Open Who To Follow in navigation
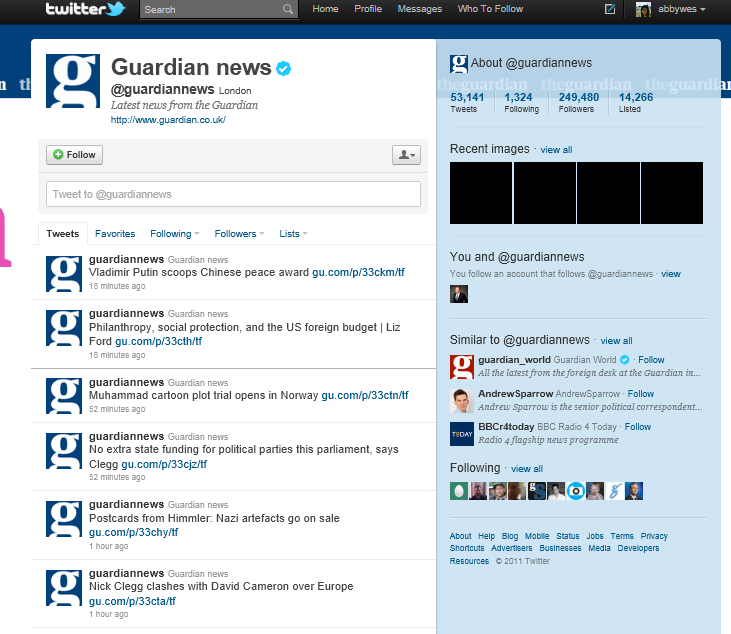 point(490,9)
